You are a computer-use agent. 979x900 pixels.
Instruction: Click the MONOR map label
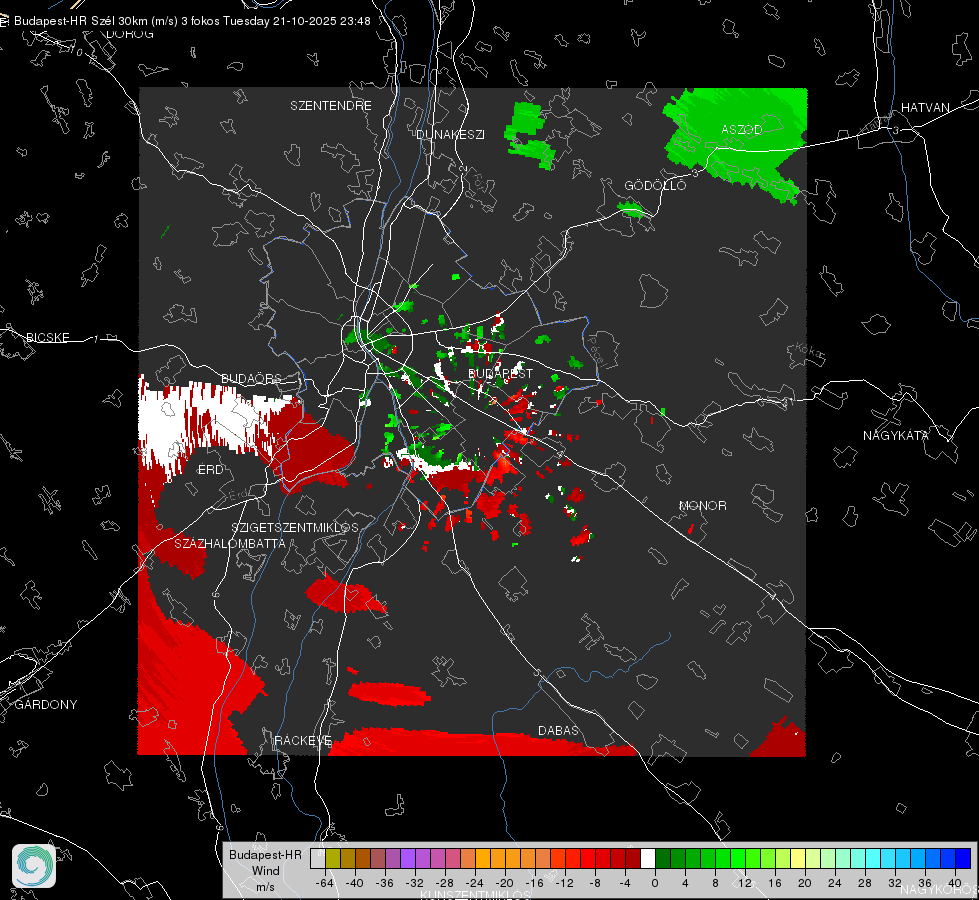coord(702,505)
